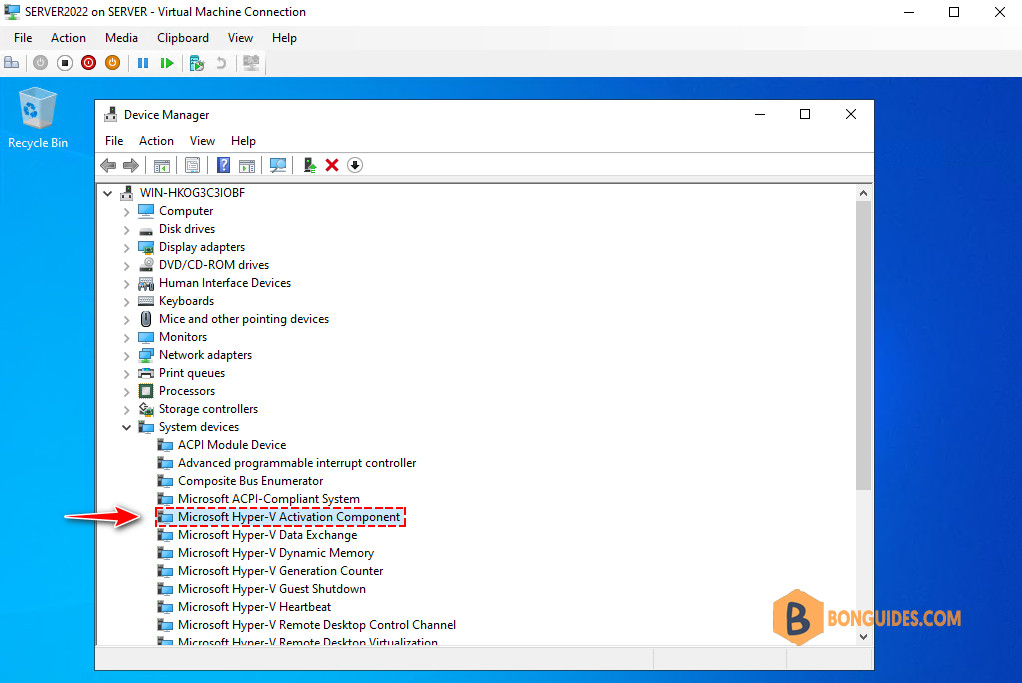Screen dimensions: 1022x683
Task: Select Microsoft Hyper-V Remote Desktop Control Channel
Action: pyautogui.click(x=317, y=625)
